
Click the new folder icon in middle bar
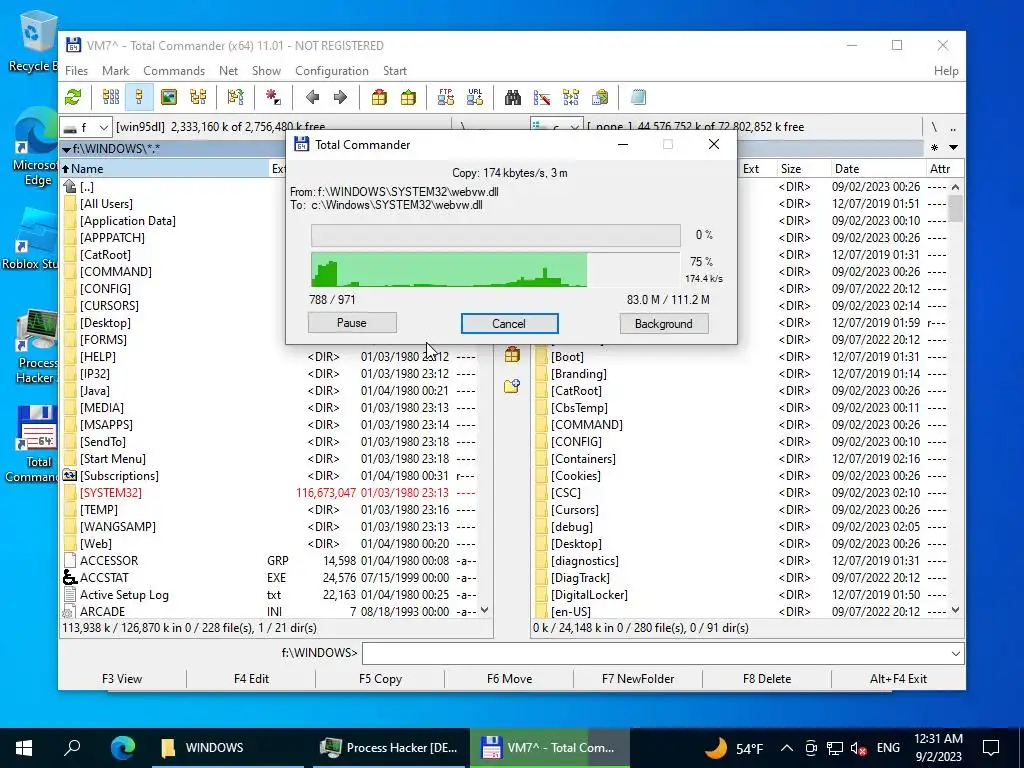pyautogui.click(x=512, y=386)
